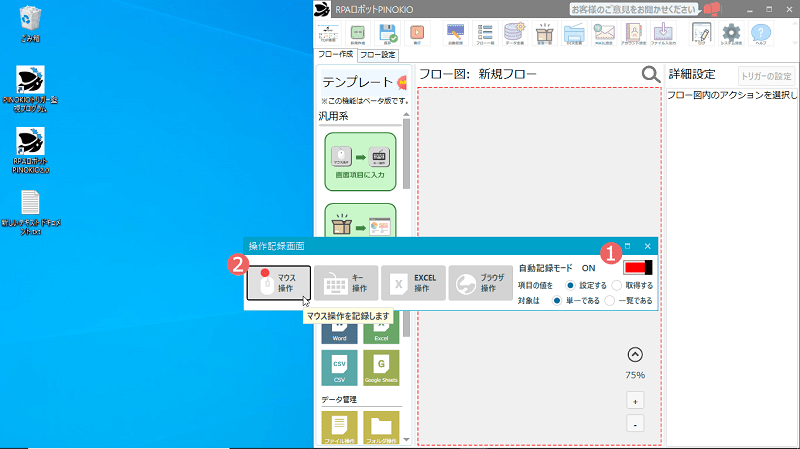The image size is (800, 449).
Task: Open the フロー一覧 flow list icon
Action: 485,34
